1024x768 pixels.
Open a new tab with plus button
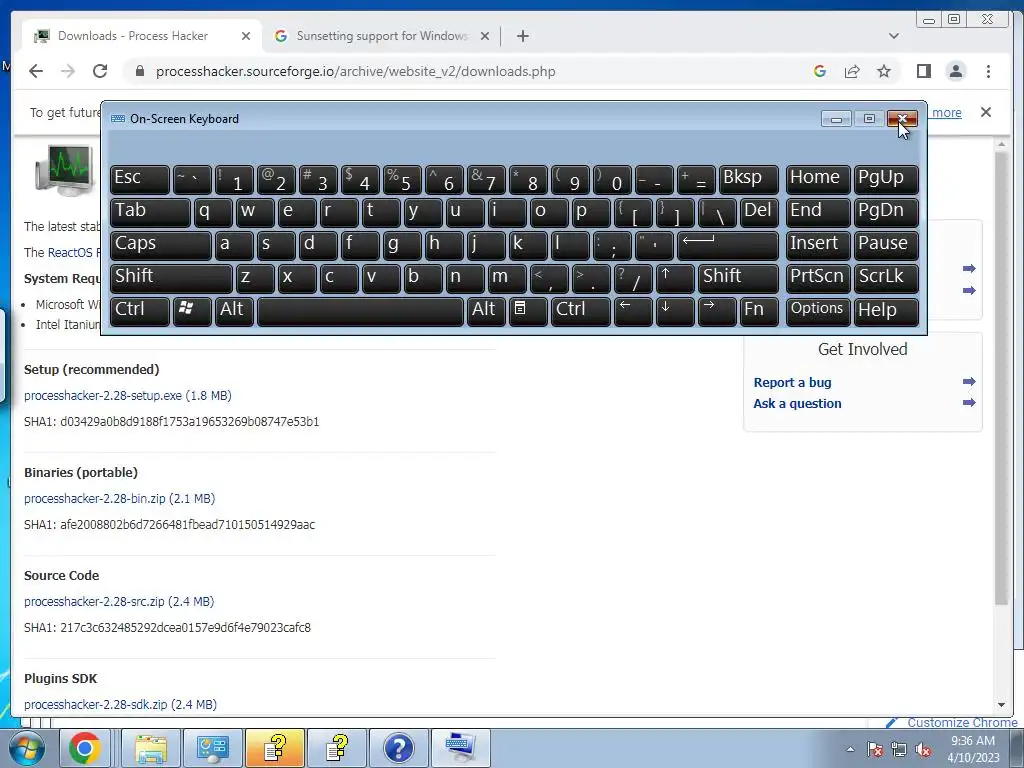522,36
